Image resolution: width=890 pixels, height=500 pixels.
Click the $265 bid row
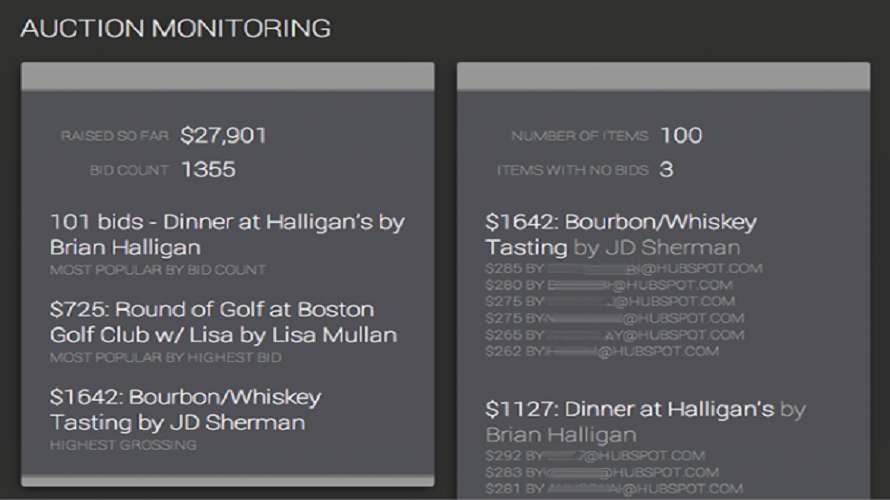point(615,335)
